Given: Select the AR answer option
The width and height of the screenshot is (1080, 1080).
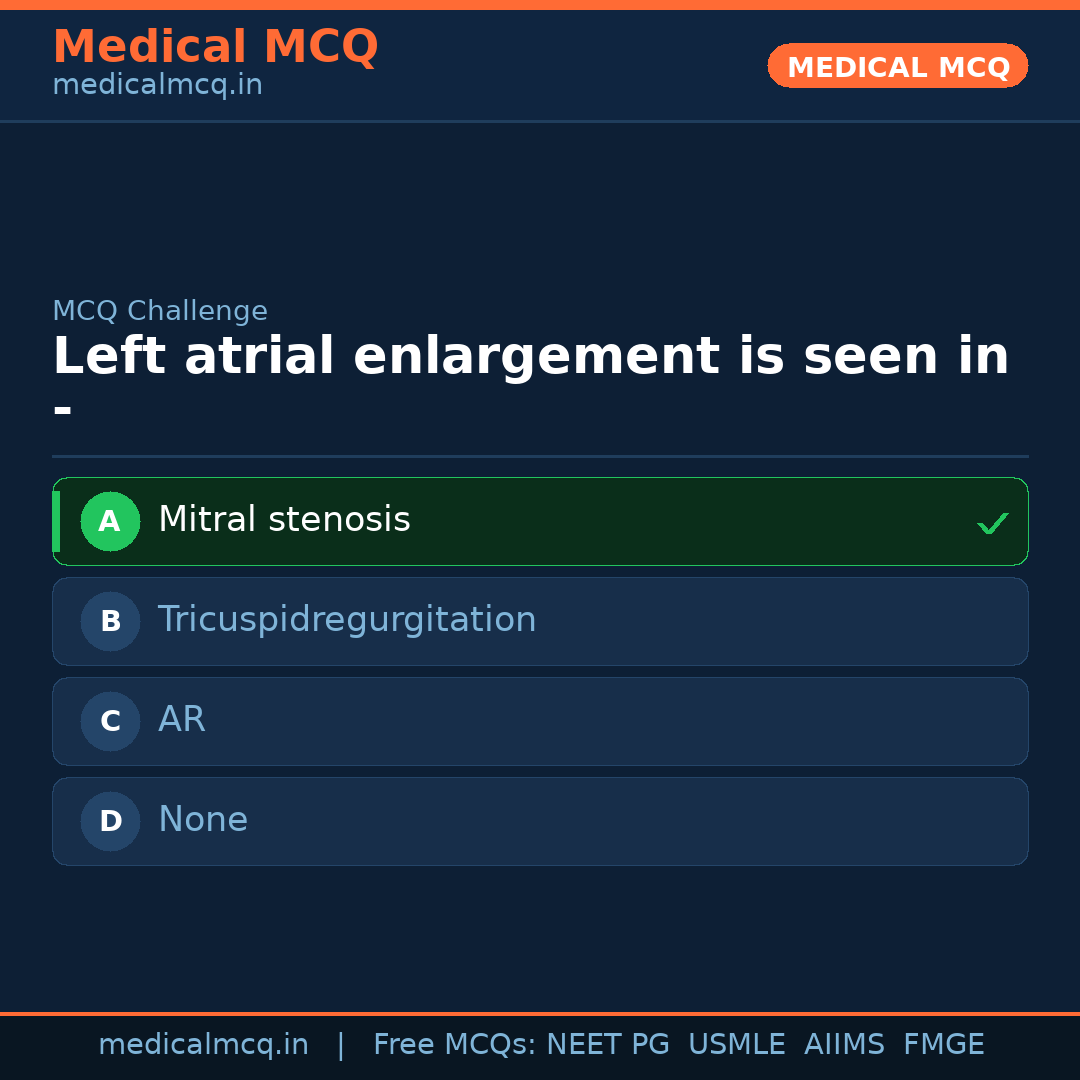Looking at the screenshot, I should (540, 721).
